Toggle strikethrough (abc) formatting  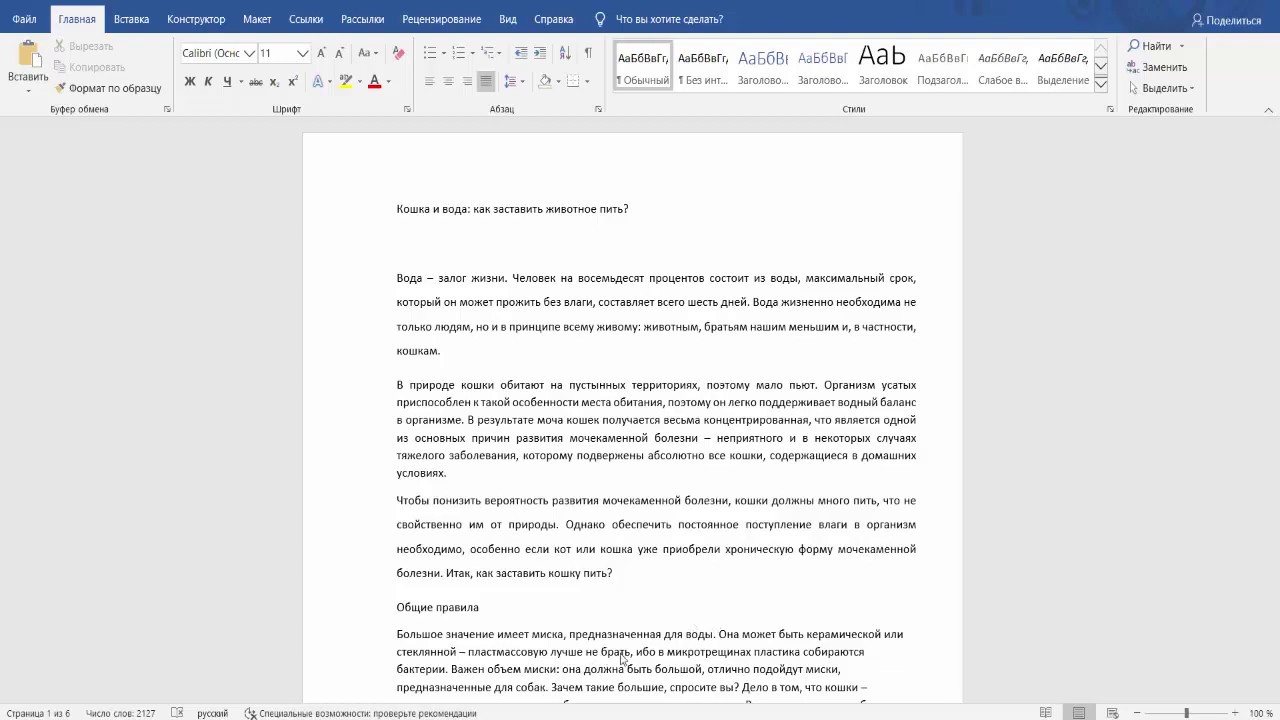click(256, 82)
